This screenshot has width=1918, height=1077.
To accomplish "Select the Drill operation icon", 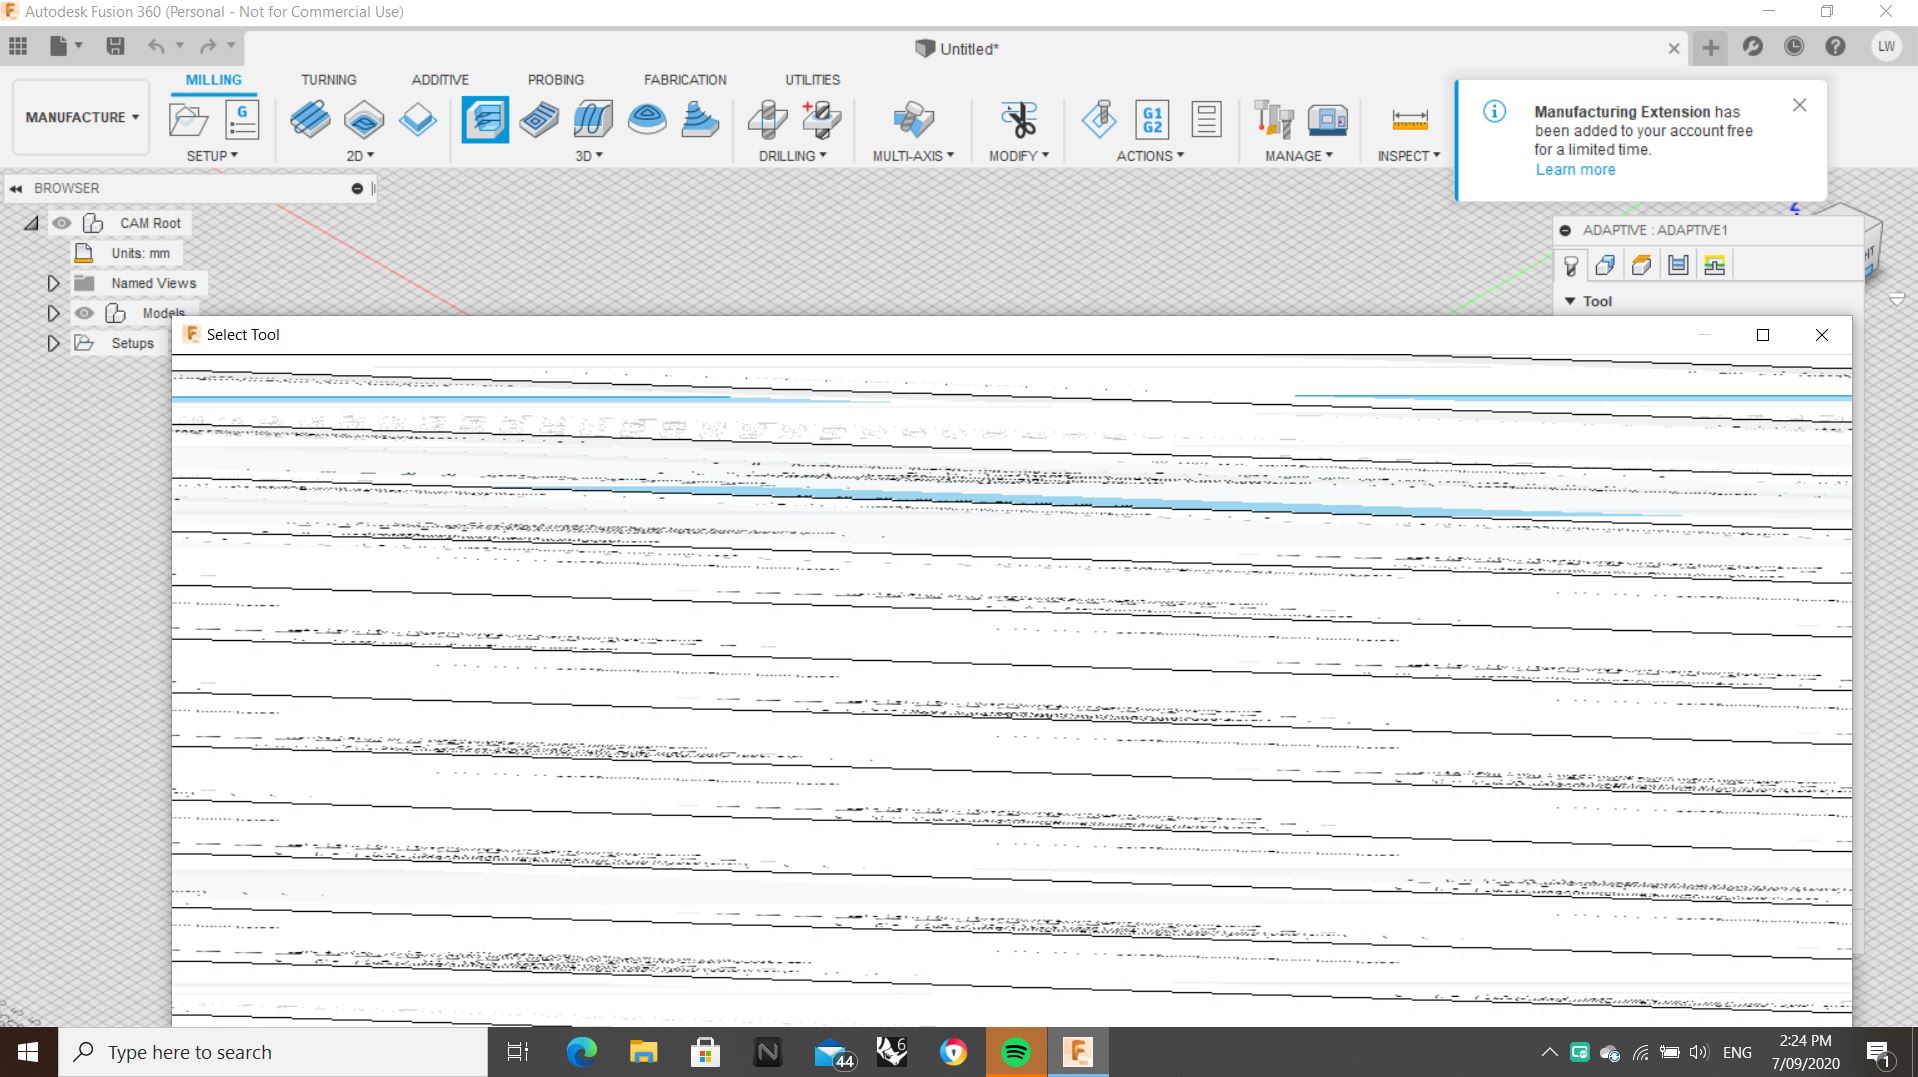I will point(768,122).
